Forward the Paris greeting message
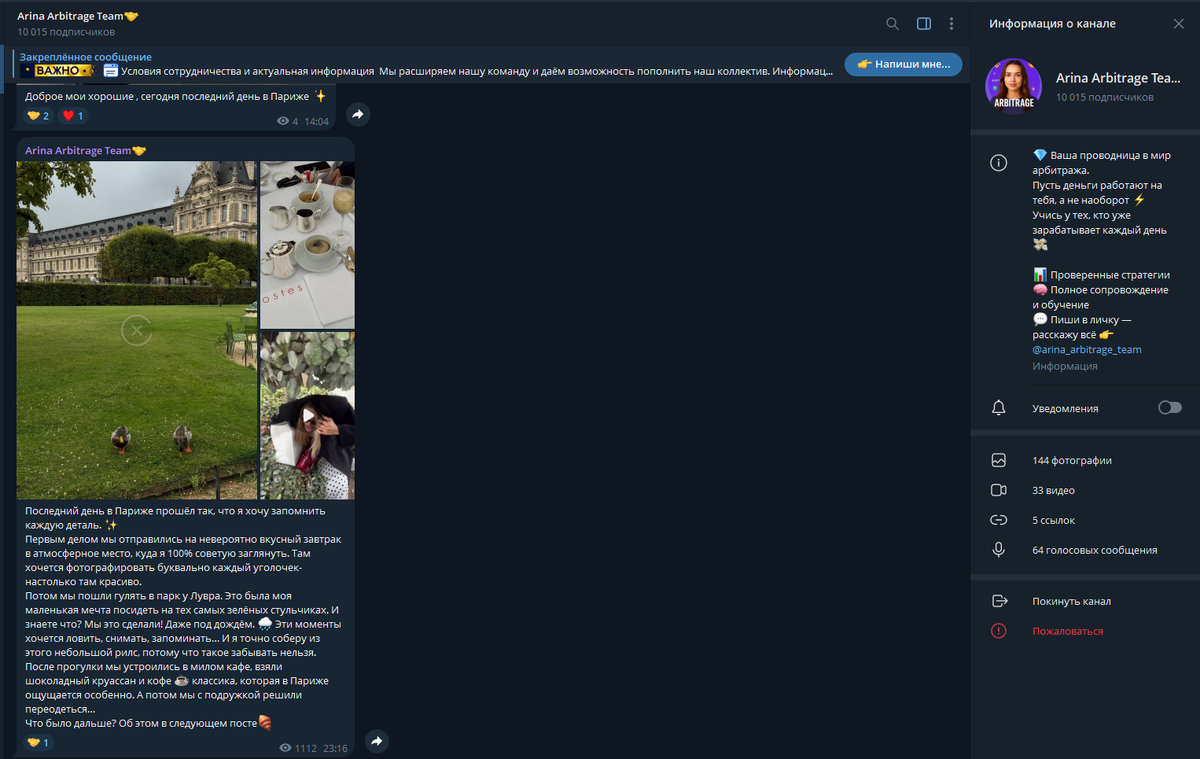The width and height of the screenshot is (1200, 759). click(357, 114)
